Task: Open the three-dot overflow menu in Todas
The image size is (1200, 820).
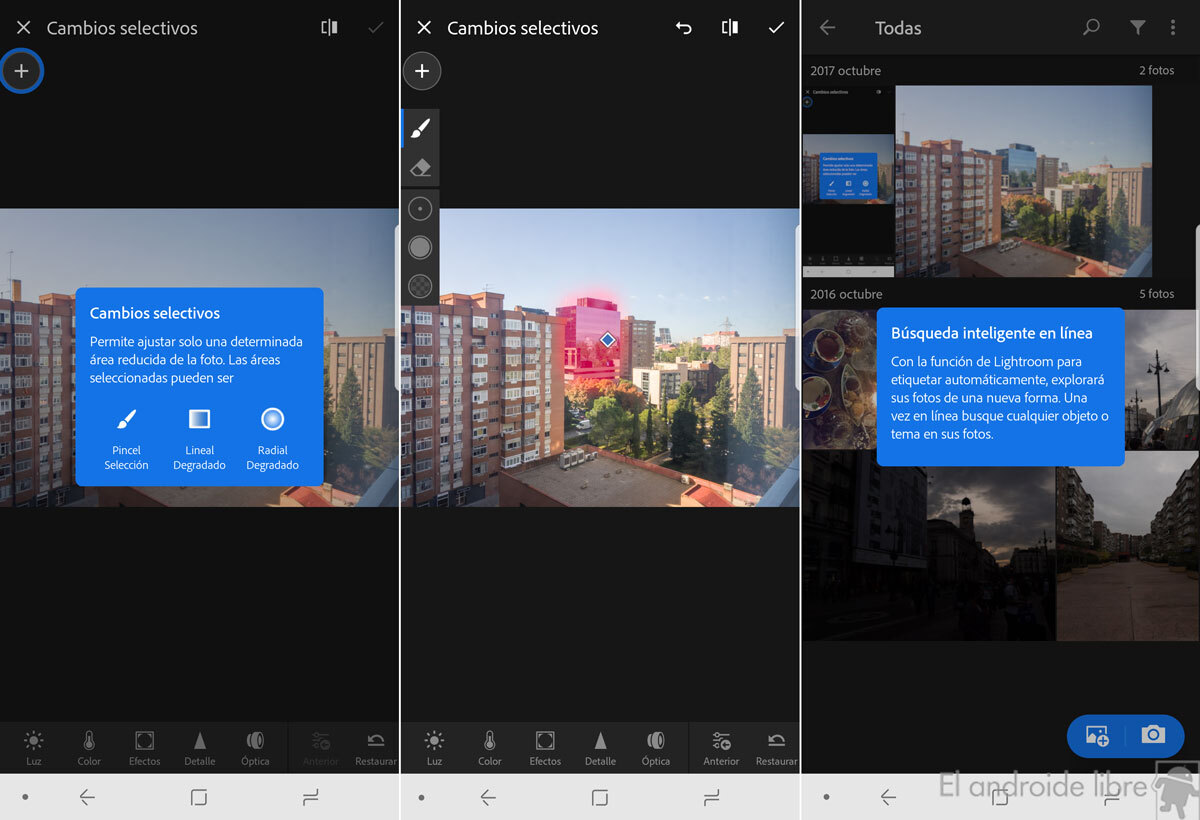Action: (1173, 28)
